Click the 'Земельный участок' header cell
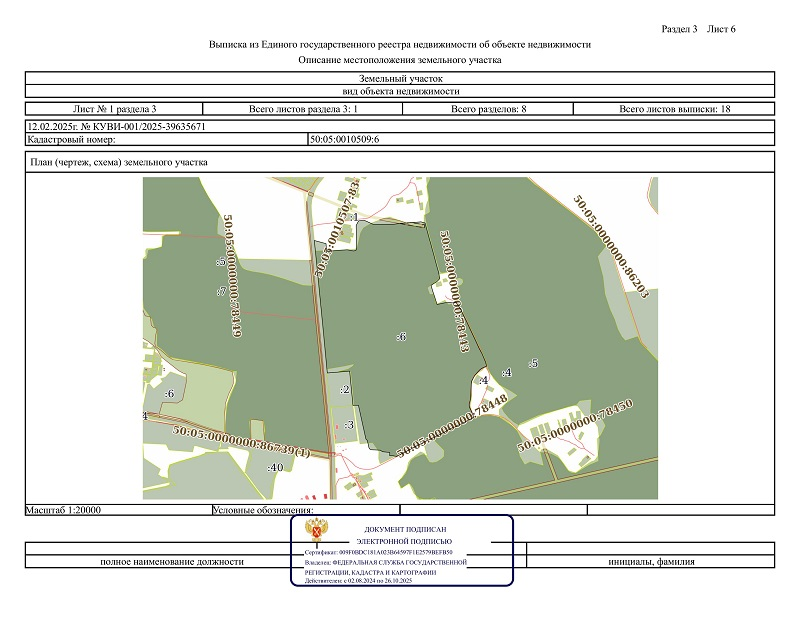 coord(399,78)
